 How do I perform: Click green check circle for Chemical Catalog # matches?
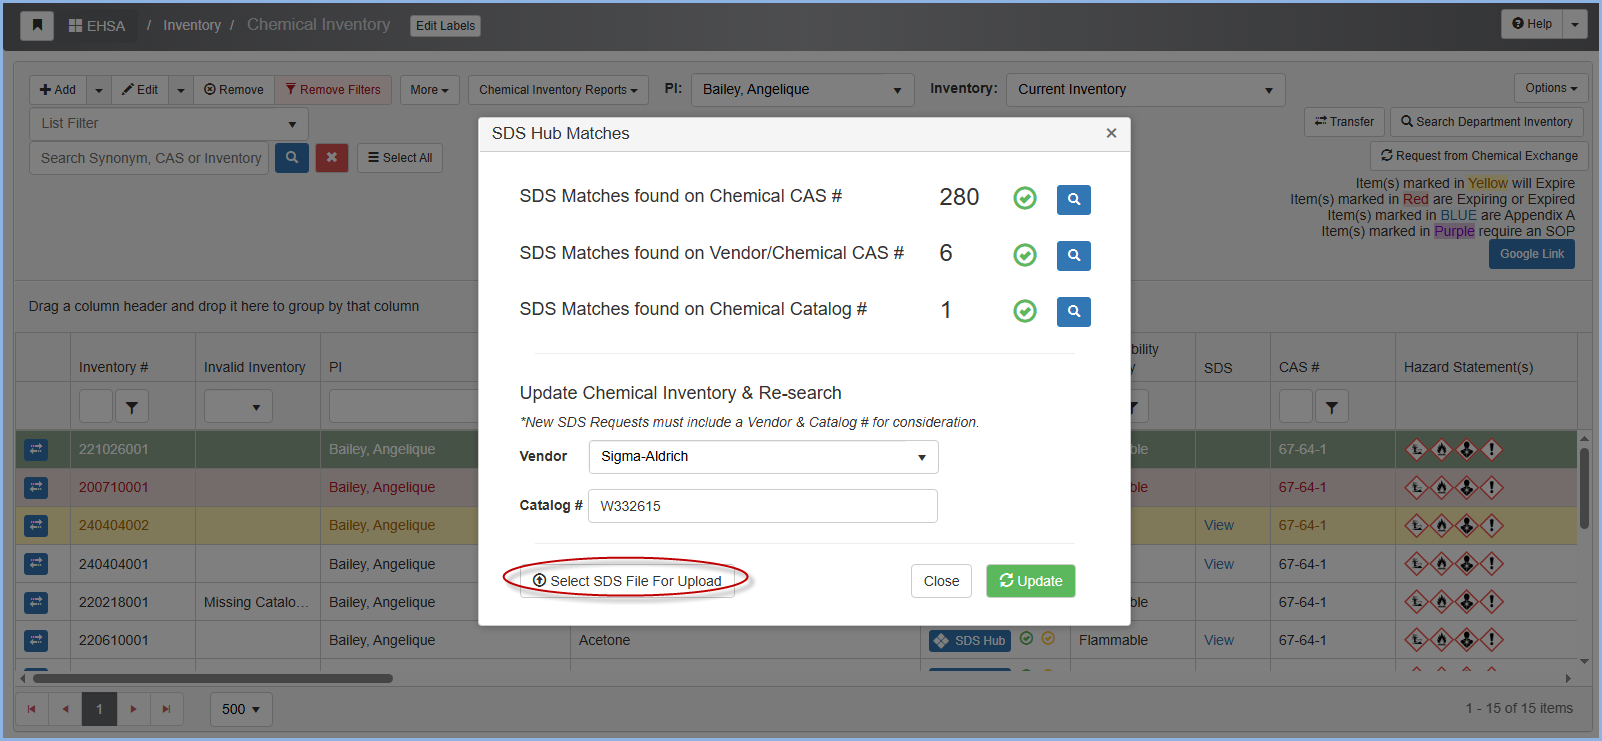[x=1025, y=311]
